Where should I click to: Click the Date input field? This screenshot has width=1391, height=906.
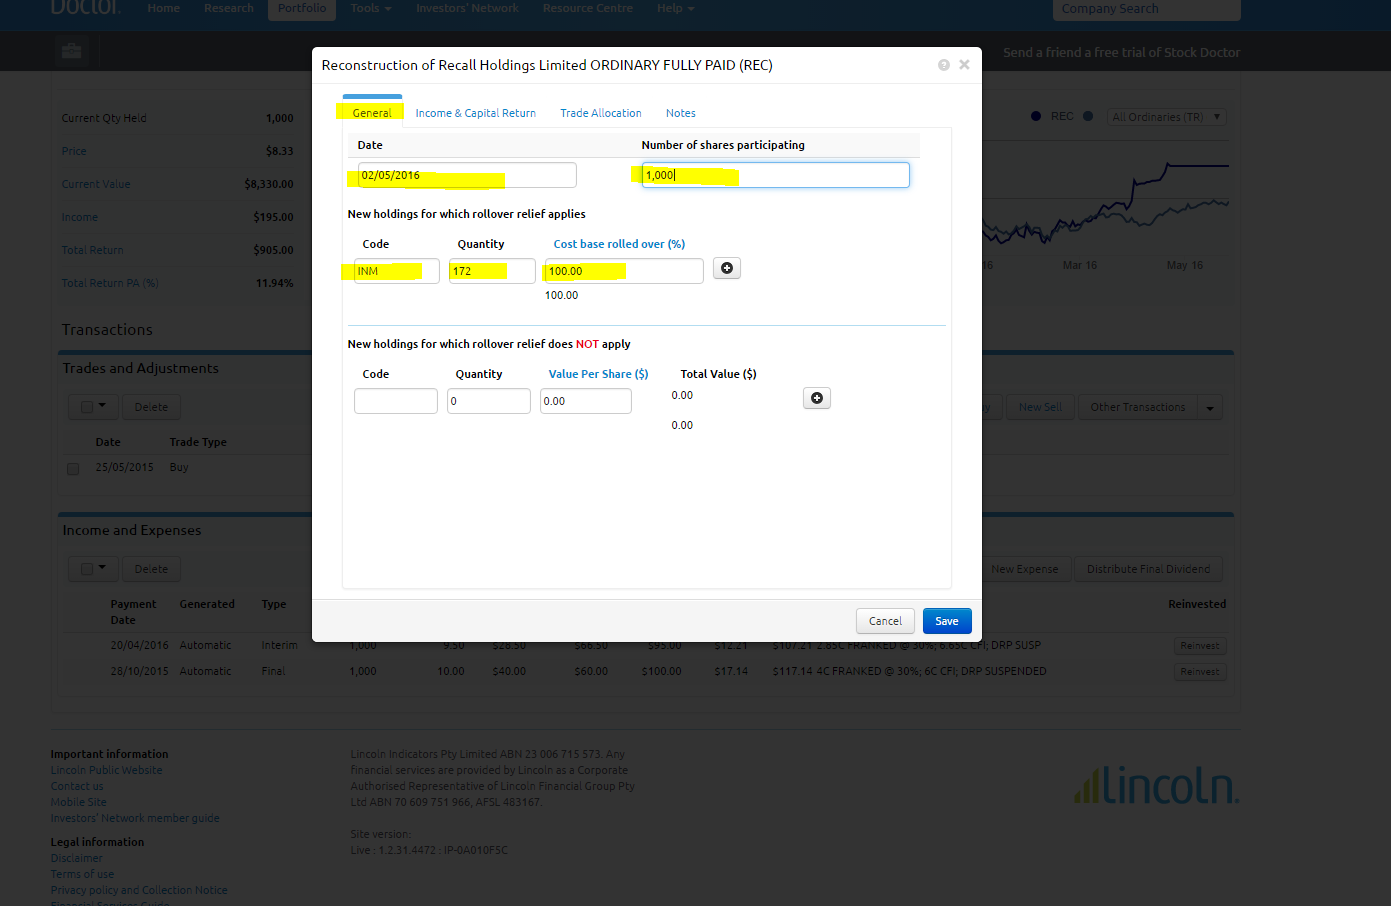[467, 175]
